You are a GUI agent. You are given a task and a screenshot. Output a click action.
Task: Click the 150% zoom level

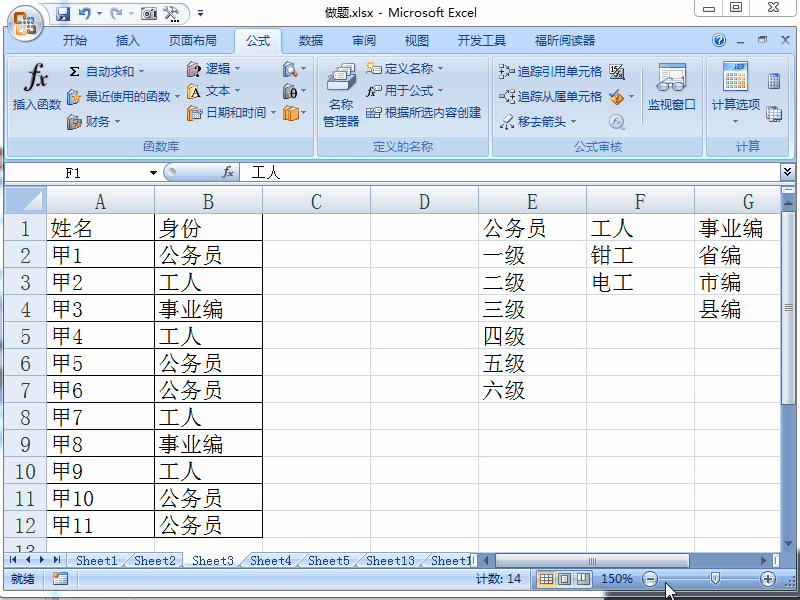[x=616, y=579]
